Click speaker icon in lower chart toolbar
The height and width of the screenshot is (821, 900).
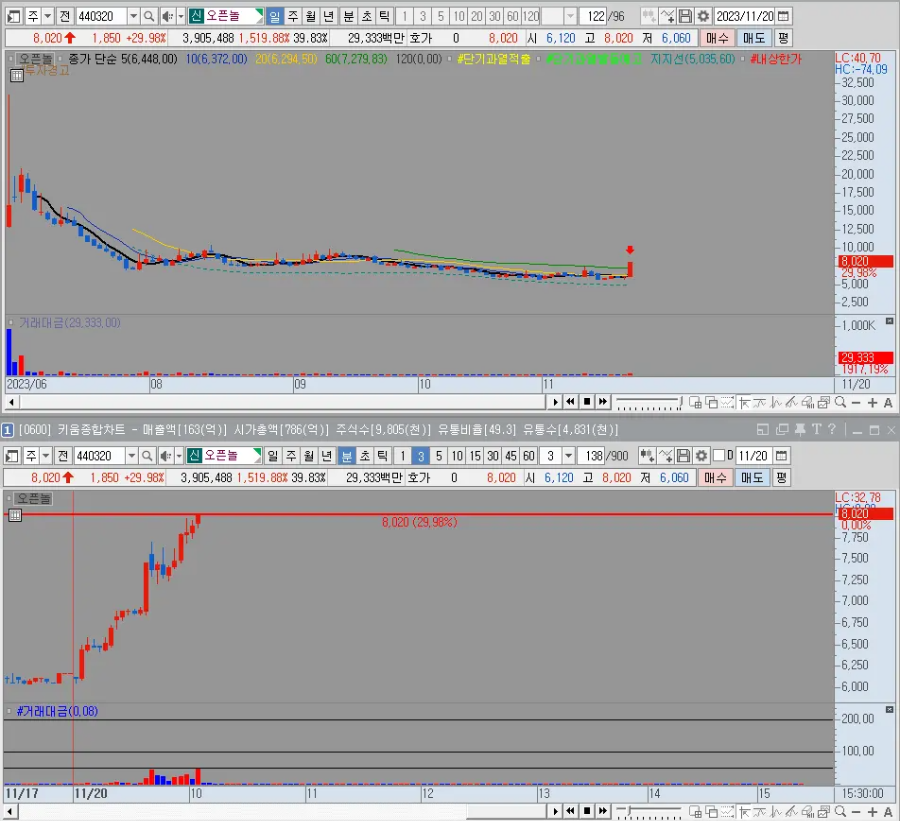165,456
